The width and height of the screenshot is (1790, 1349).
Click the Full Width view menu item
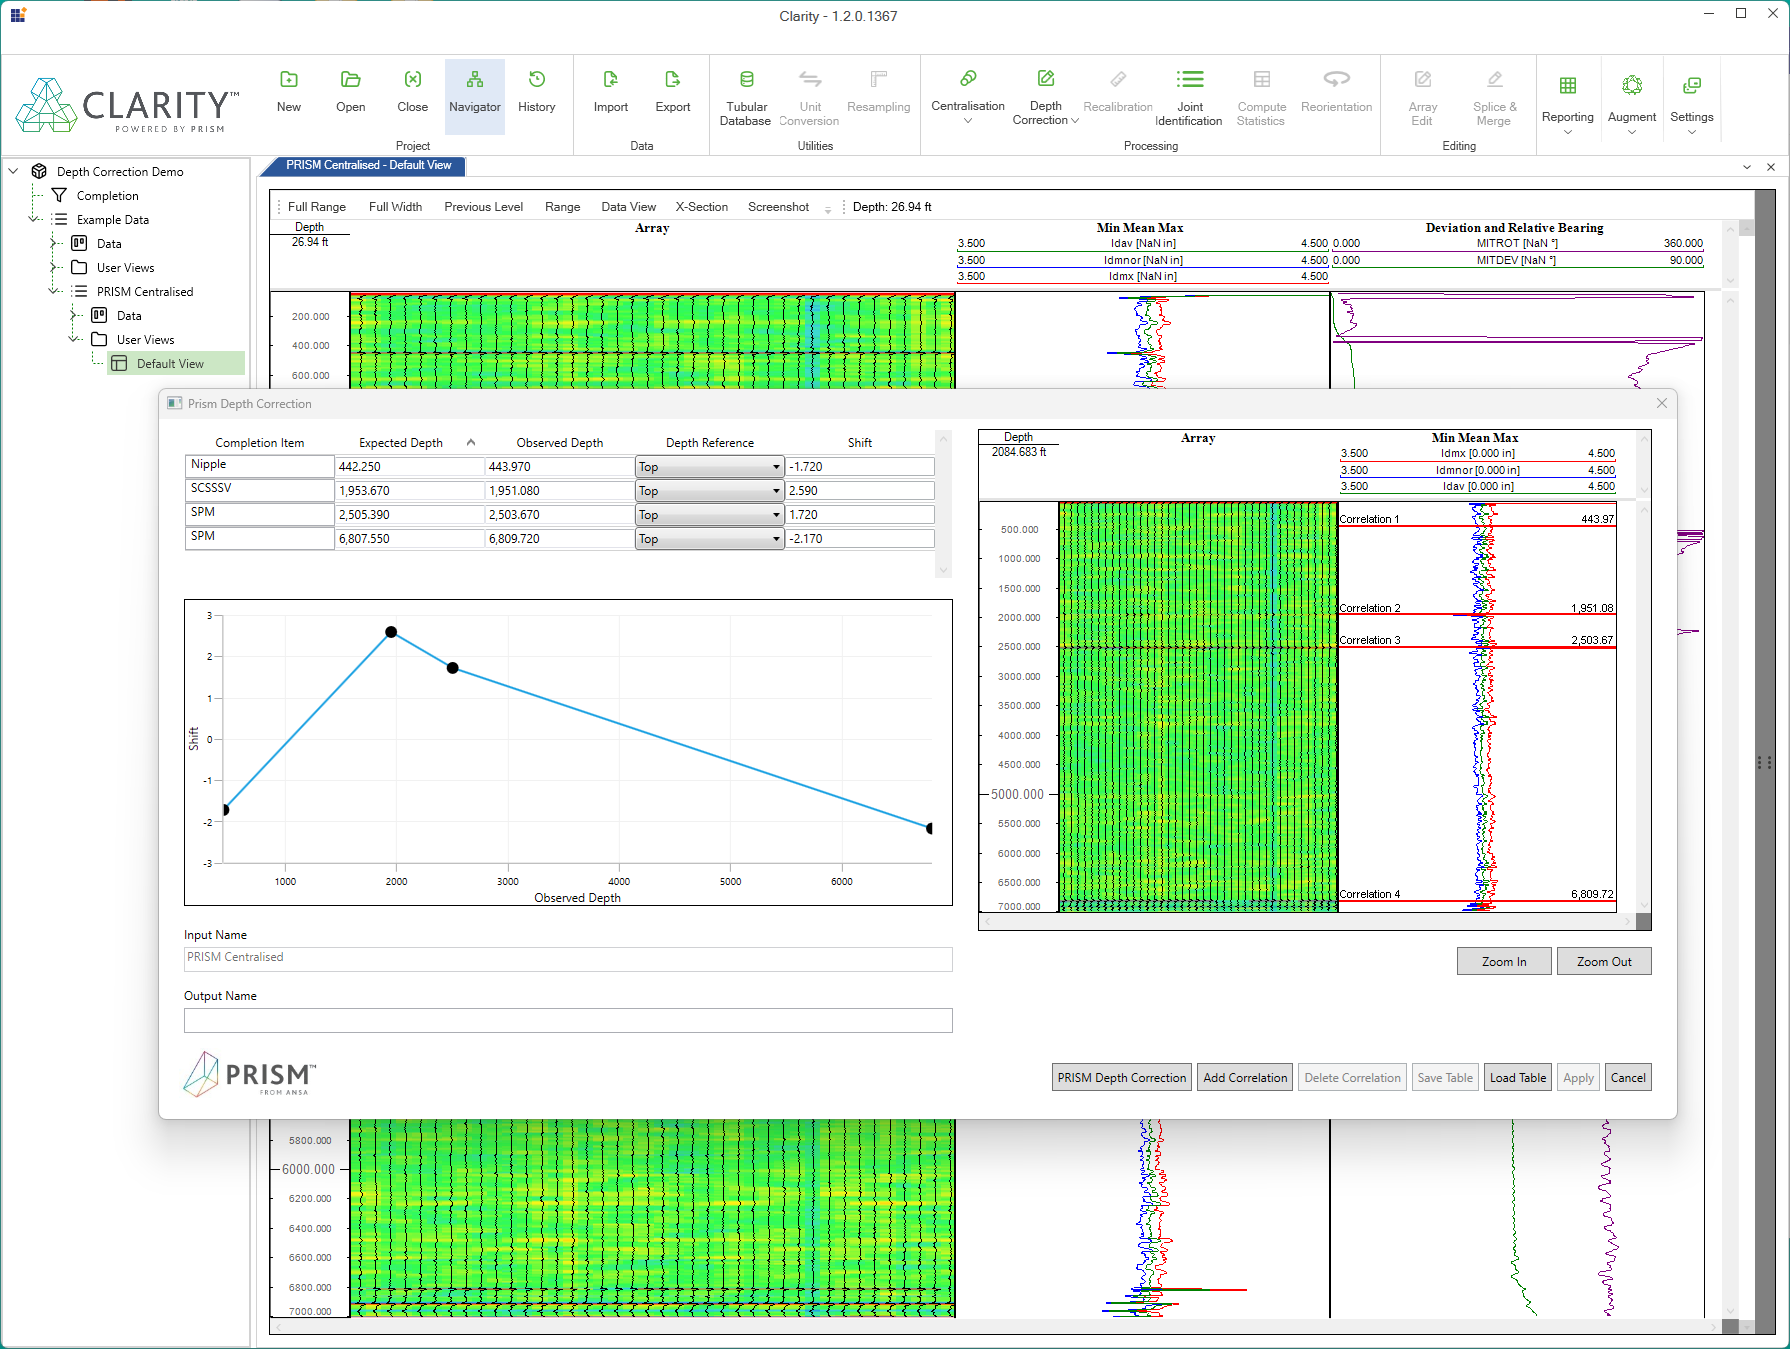[x=395, y=207]
